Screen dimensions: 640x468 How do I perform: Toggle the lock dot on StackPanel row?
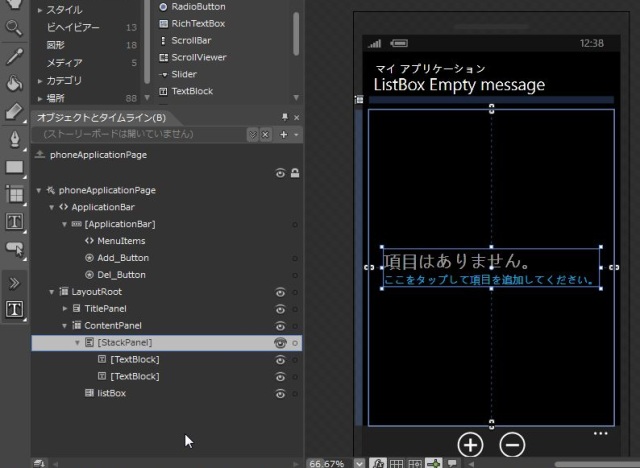(295, 343)
